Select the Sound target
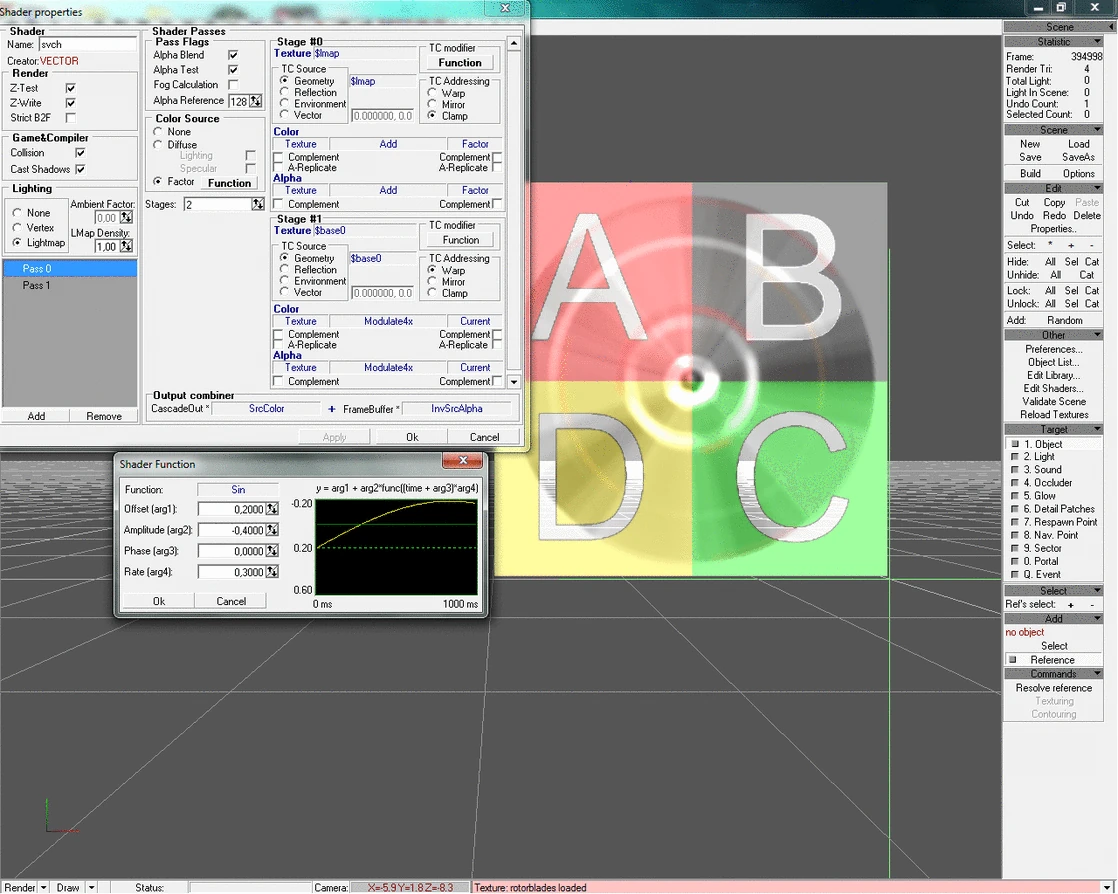Image resolution: width=1118 pixels, height=894 pixels. click(1054, 470)
